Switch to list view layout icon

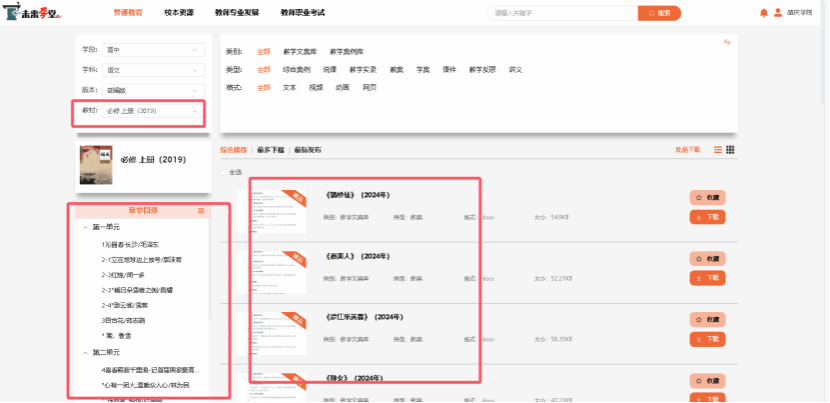tap(717, 149)
